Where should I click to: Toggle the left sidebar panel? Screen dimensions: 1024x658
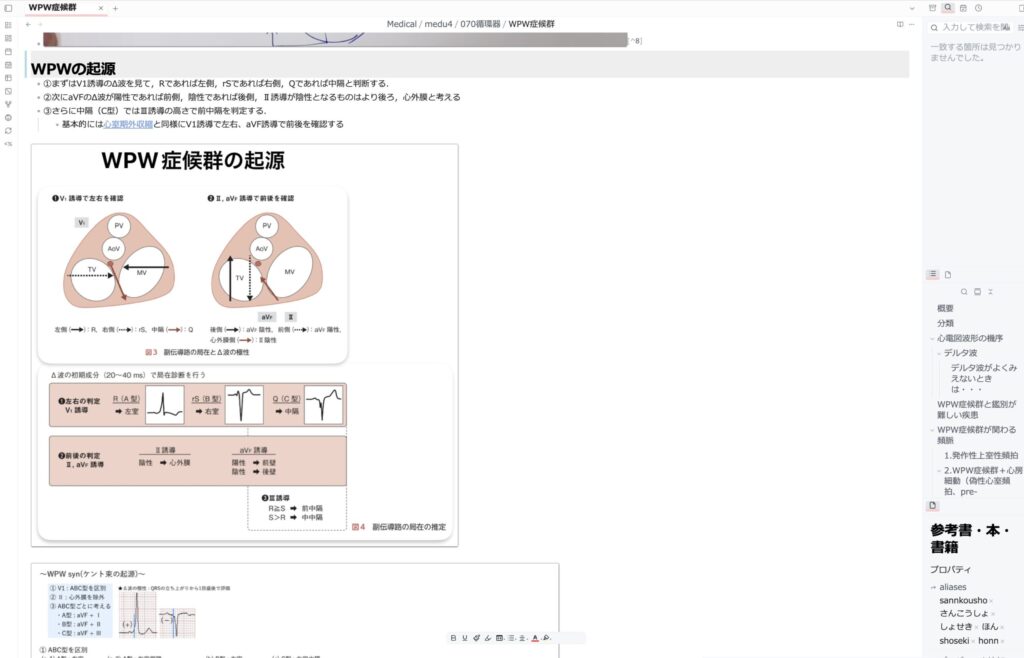8,8
